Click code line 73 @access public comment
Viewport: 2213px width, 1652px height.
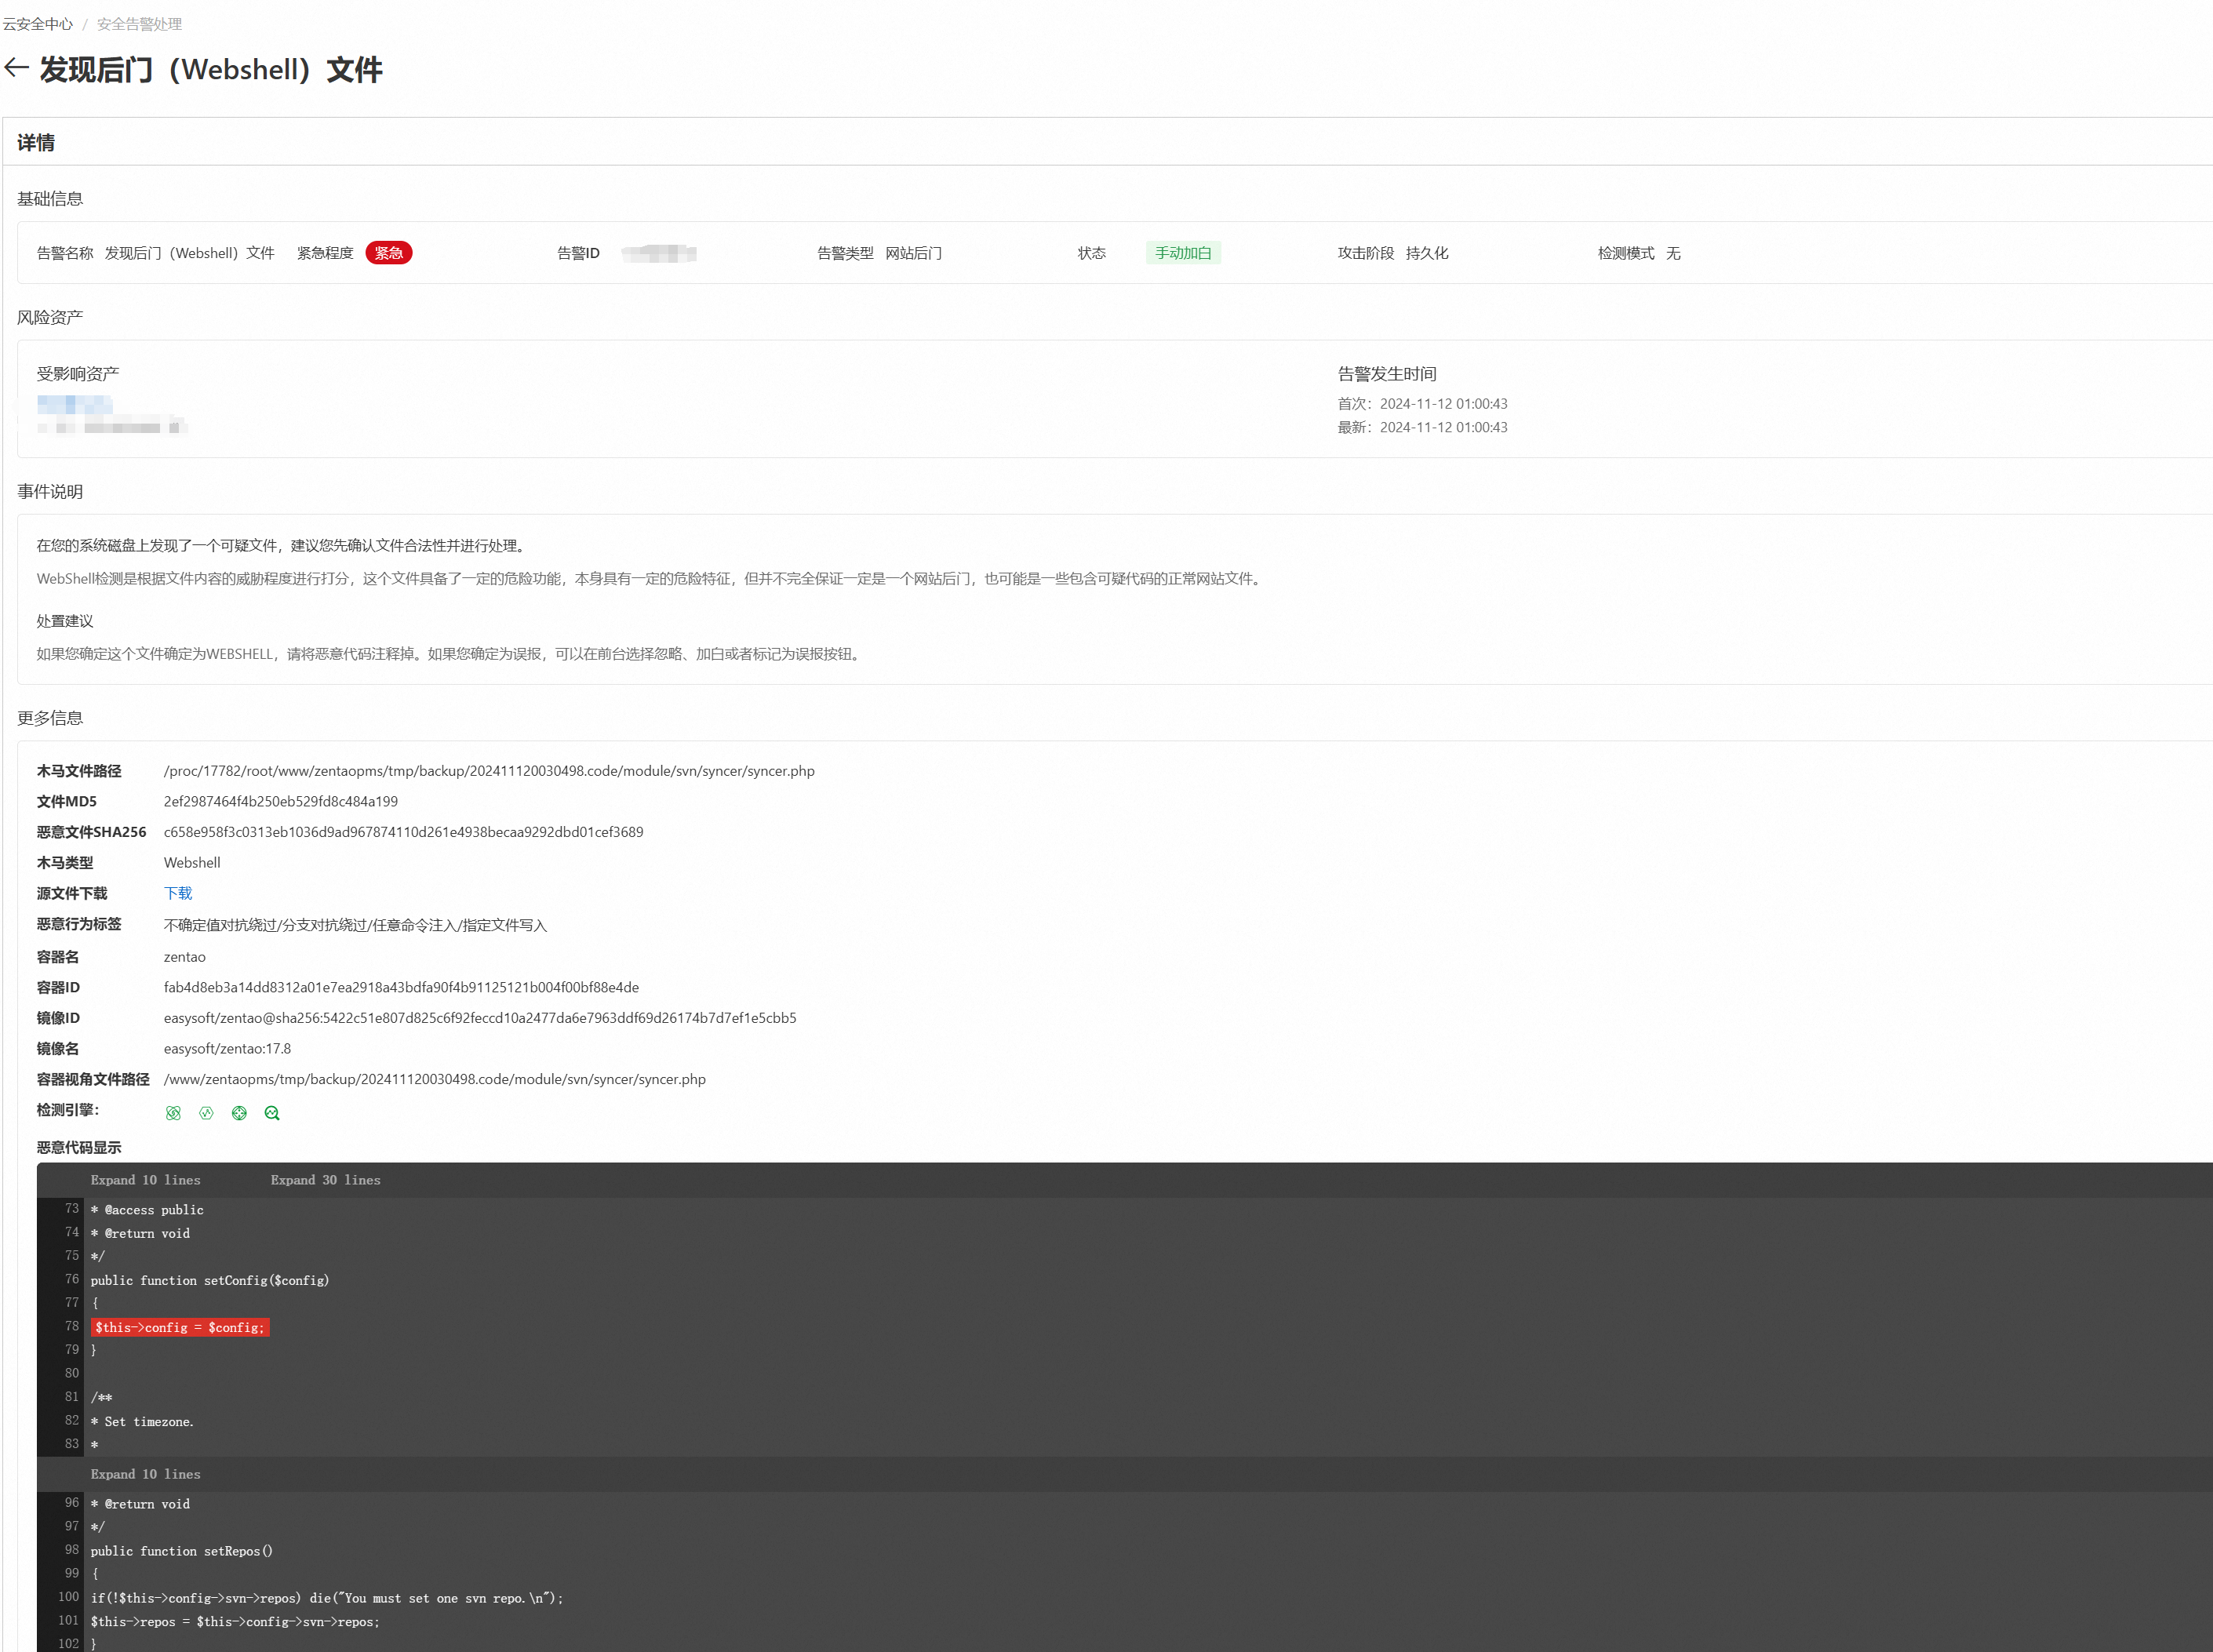click(147, 1210)
